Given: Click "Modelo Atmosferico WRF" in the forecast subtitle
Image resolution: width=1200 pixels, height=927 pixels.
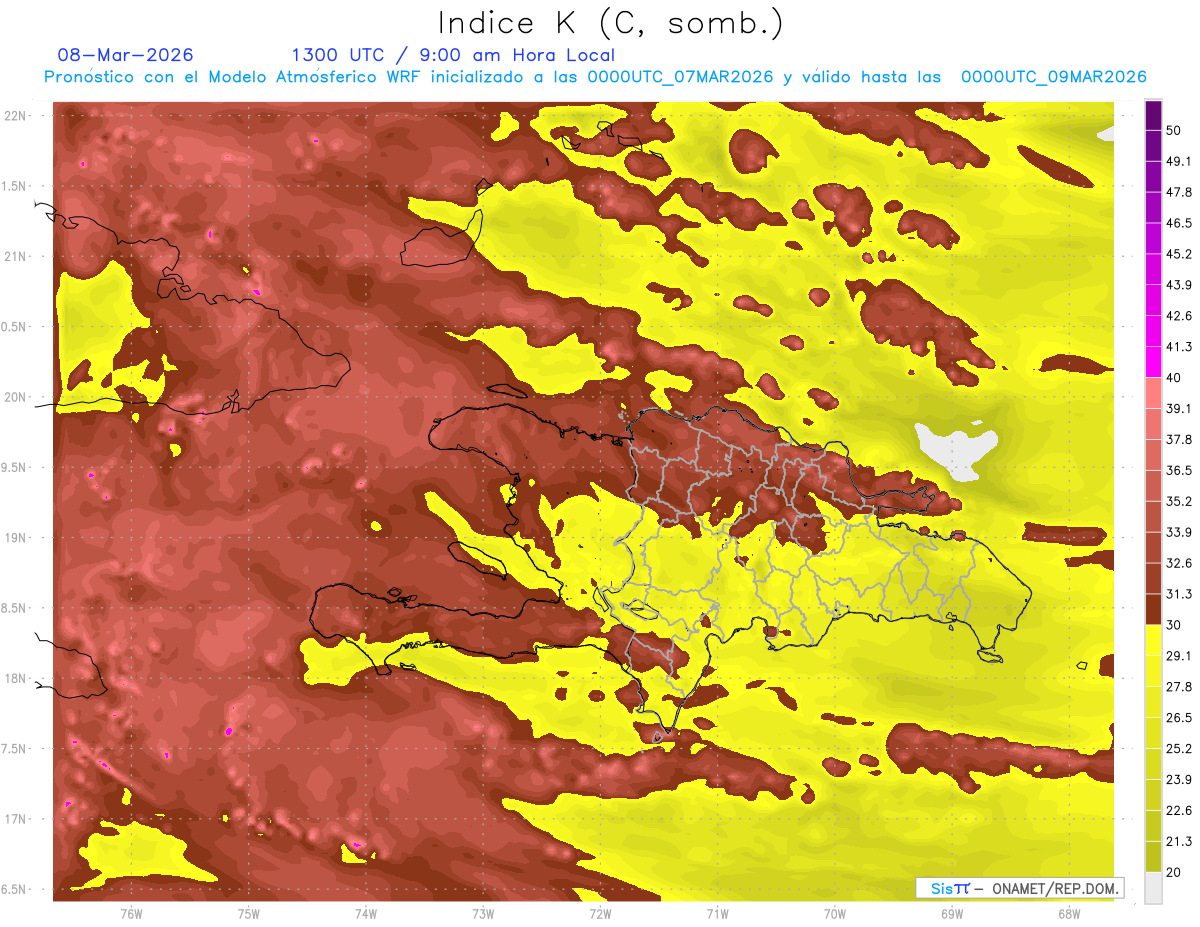Looking at the screenshot, I should click(325, 77).
